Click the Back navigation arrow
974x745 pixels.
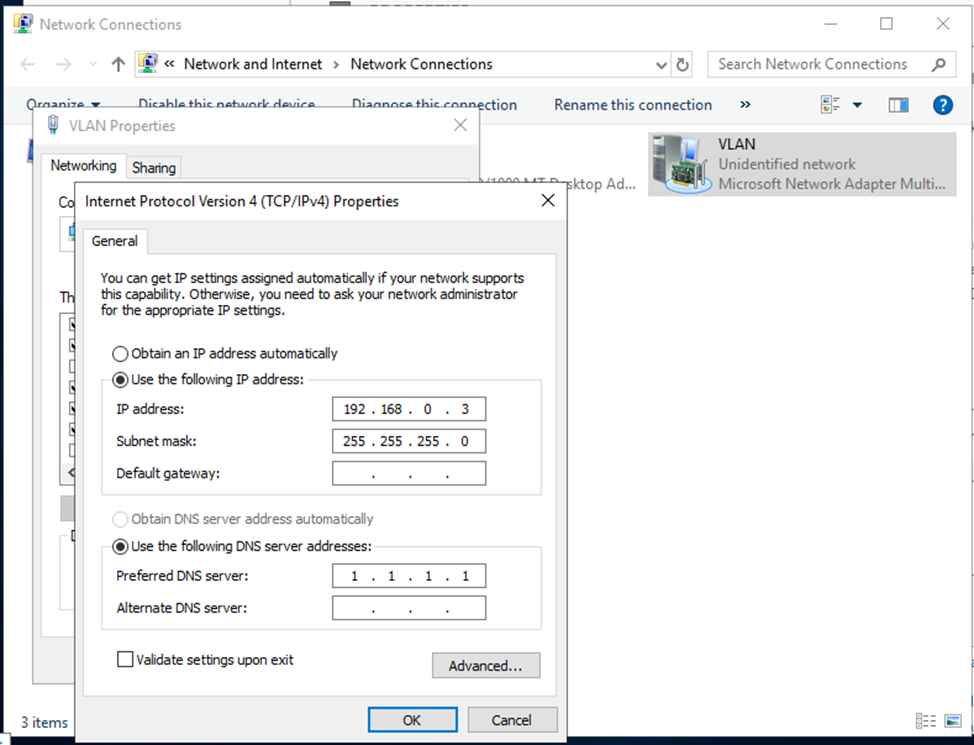click(27, 63)
